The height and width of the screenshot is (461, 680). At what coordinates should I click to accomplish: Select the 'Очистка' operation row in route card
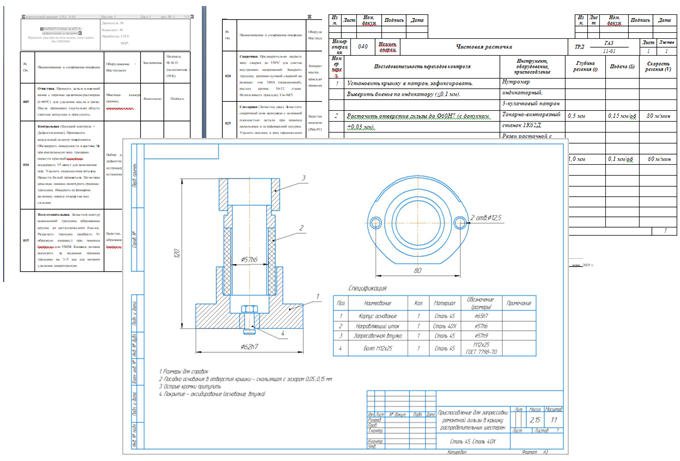click(105, 102)
